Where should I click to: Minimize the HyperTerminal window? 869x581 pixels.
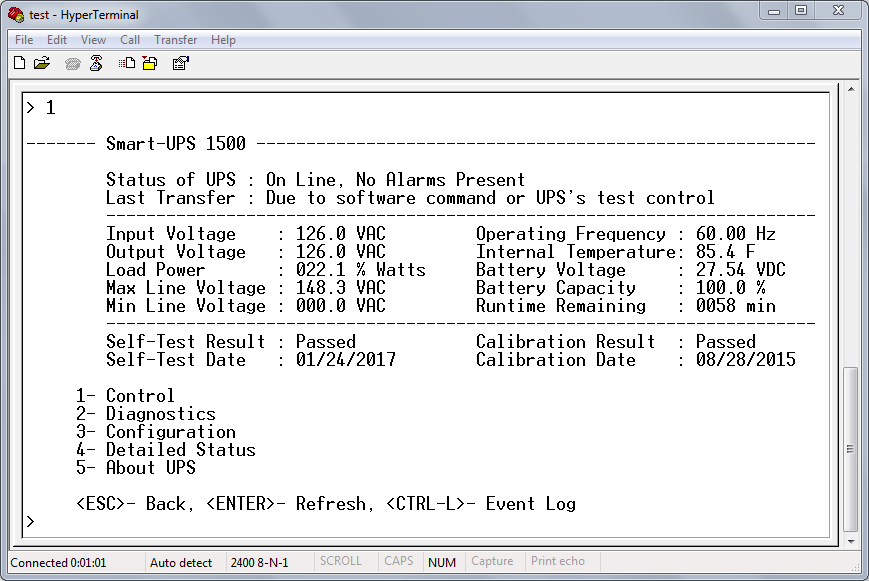coord(774,11)
